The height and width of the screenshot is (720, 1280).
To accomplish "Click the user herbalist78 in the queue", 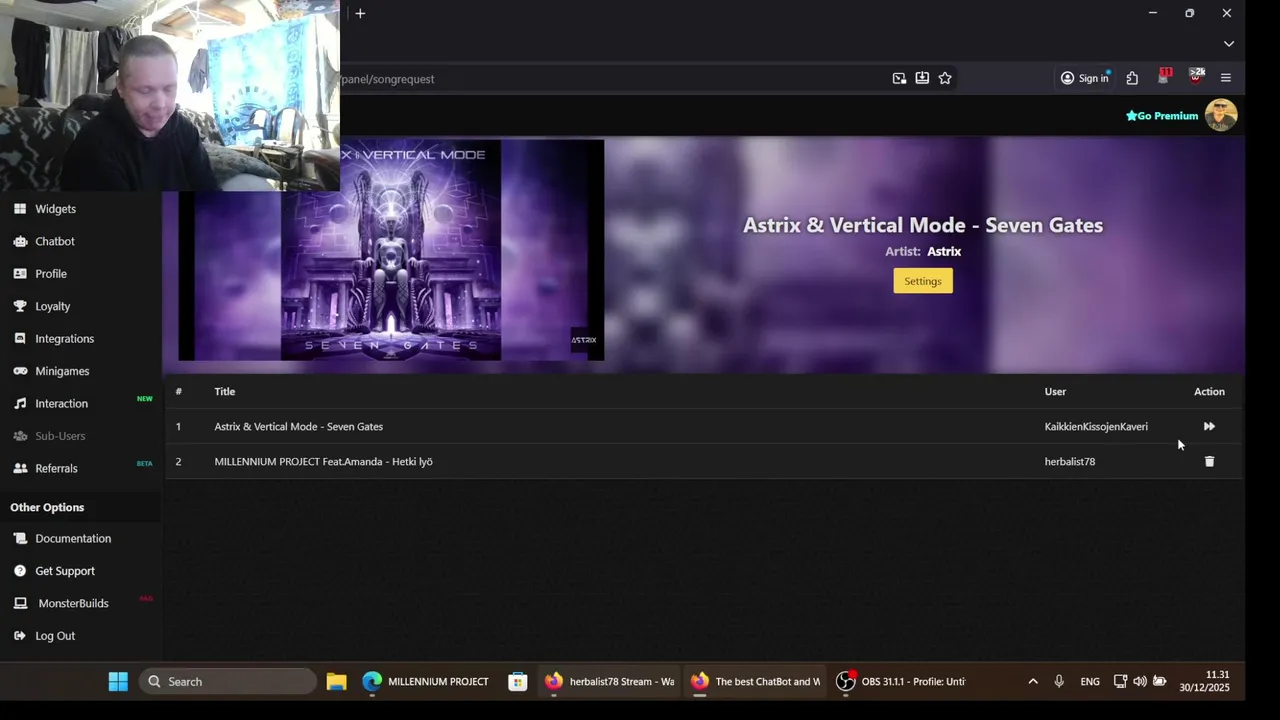I will tap(1070, 462).
